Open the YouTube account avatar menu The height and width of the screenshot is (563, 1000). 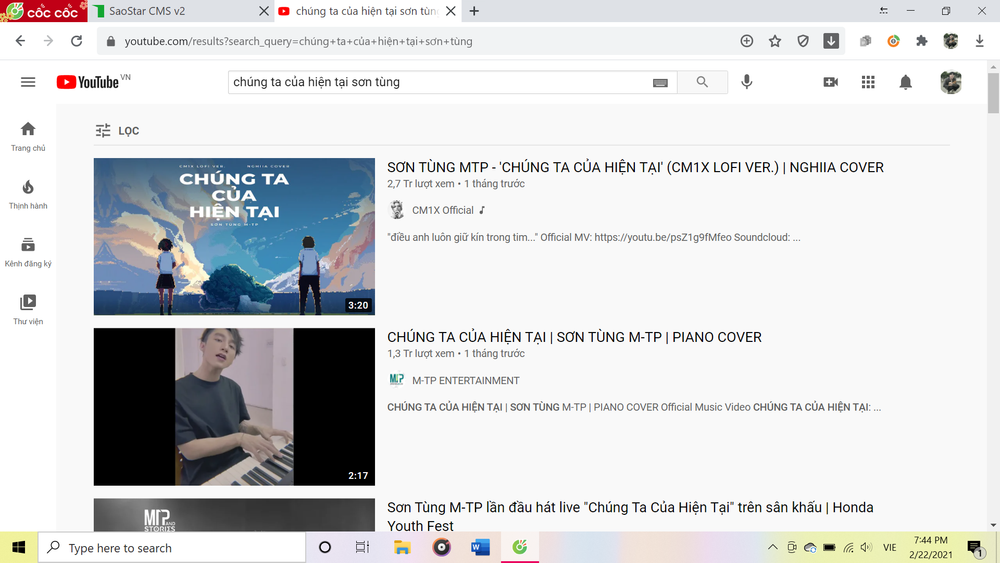point(951,82)
